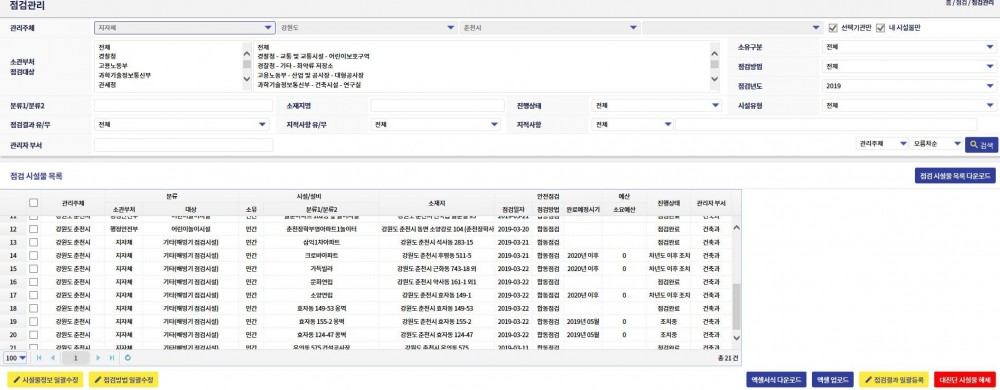Check row 13 checkbox
This screenshot has width=1000, height=390.
point(34,242)
